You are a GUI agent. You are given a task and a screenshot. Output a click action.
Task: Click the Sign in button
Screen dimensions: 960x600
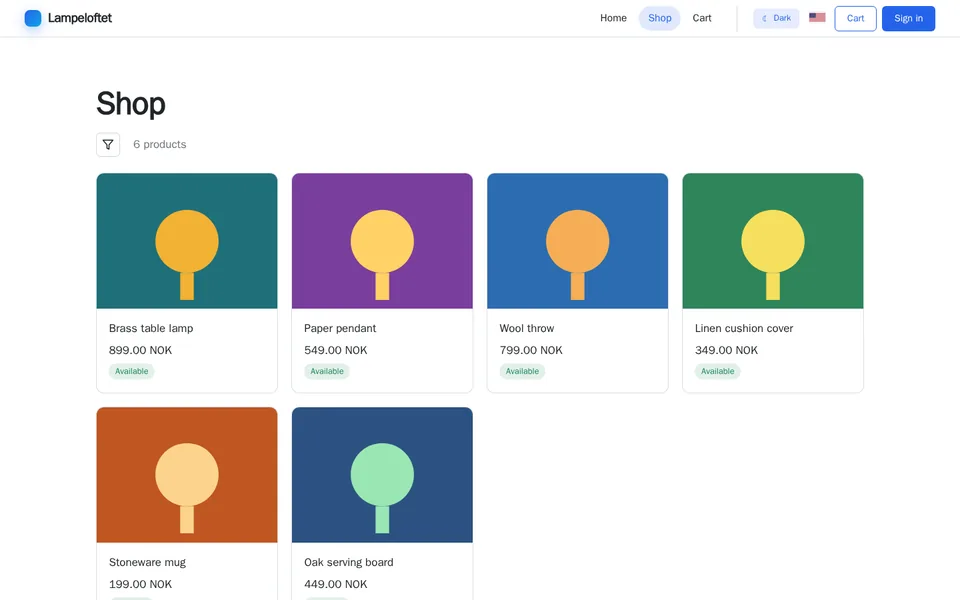point(908,18)
